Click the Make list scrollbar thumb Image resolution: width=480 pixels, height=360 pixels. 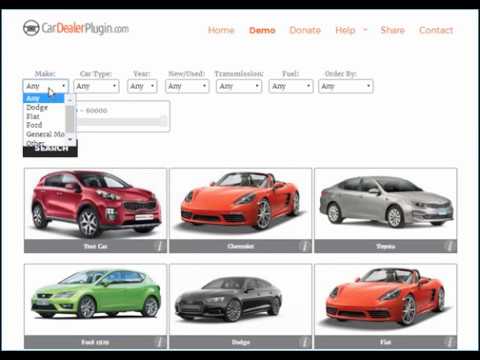70,118
